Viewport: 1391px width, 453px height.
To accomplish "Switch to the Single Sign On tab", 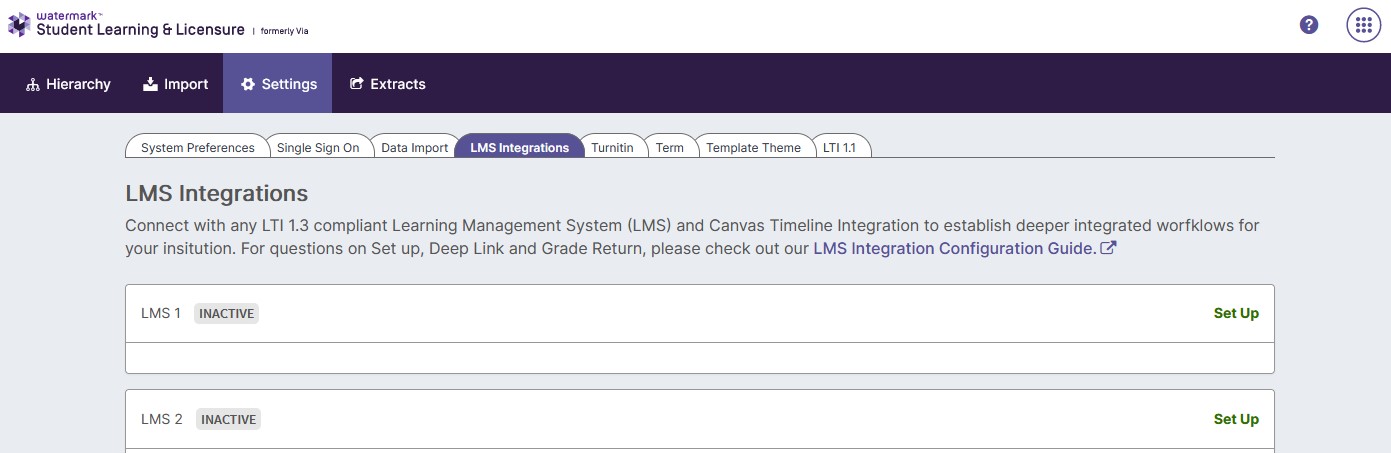I will pos(318,147).
